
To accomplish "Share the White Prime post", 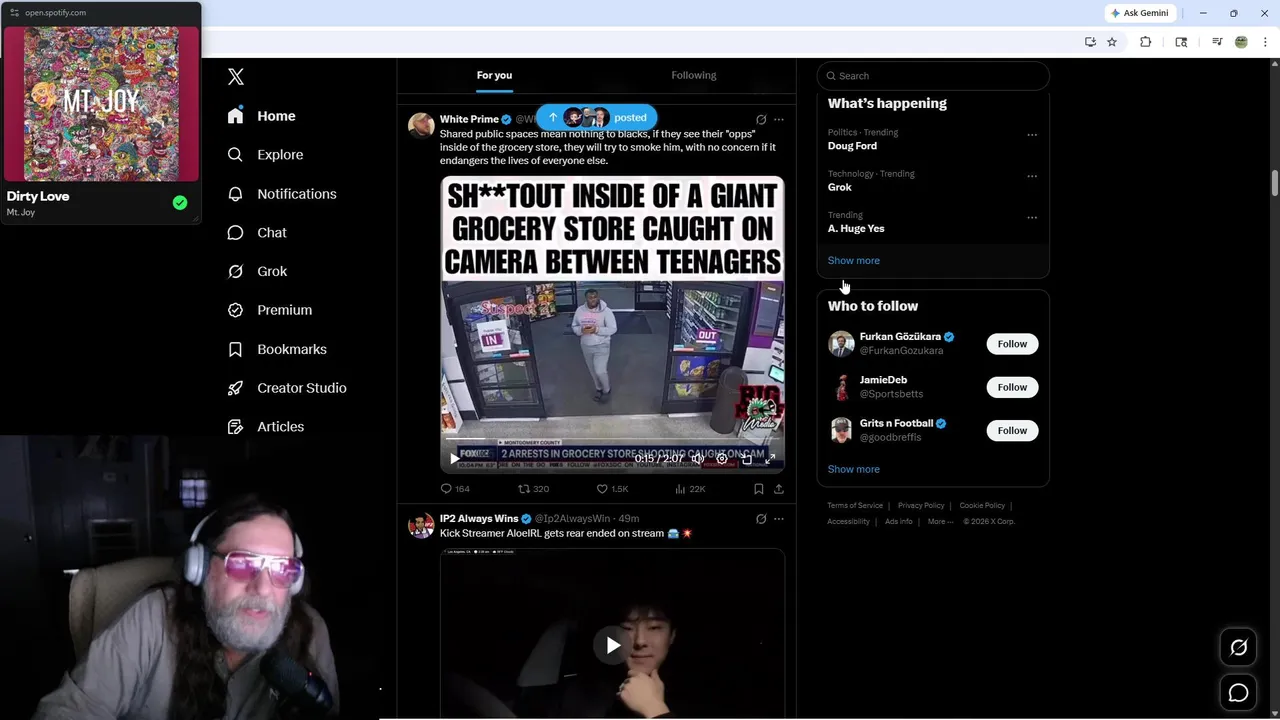I will click(x=779, y=489).
